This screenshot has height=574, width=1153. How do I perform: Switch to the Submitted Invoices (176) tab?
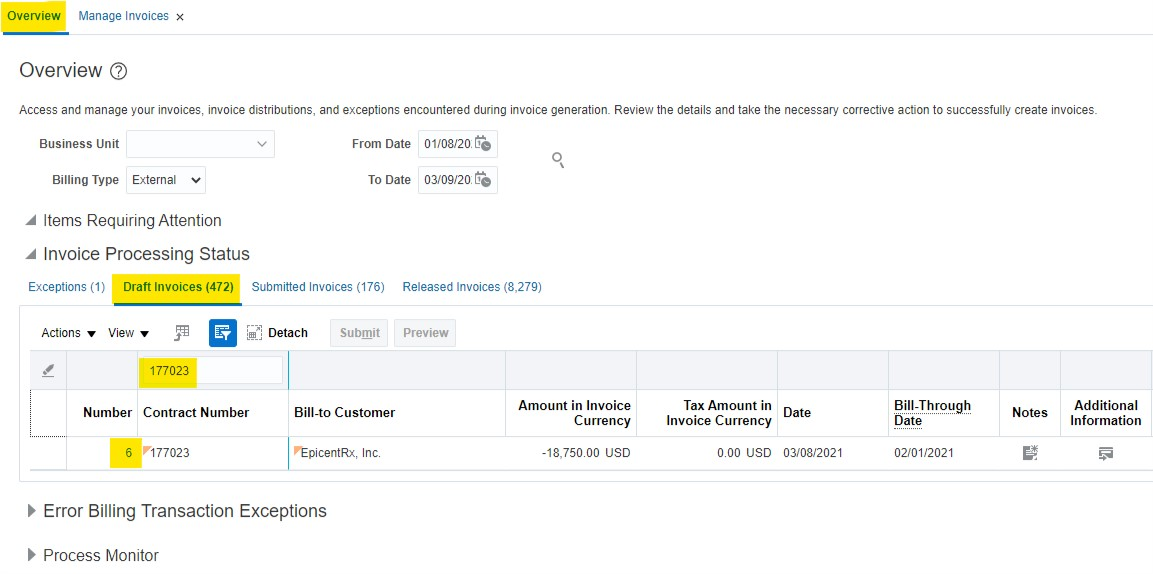pos(318,287)
